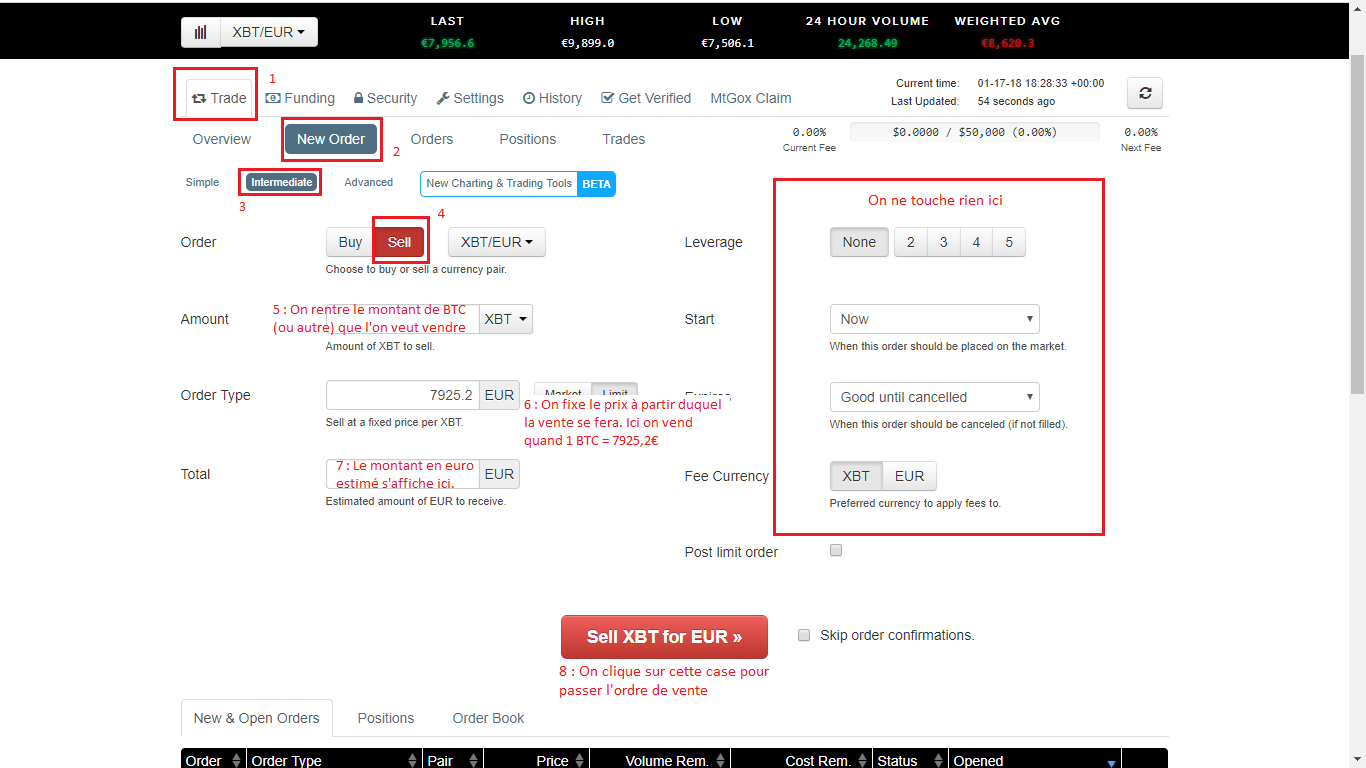Sort table by Price column
Viewport: 1366px width, 768px height.
click(536, 760)
